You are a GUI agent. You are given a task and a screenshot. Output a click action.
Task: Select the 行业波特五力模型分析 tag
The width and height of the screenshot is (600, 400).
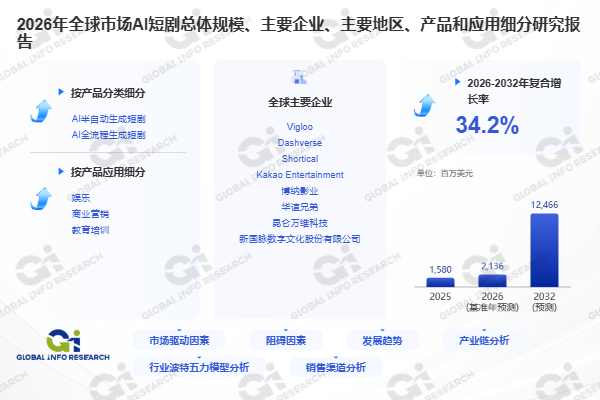199,367
